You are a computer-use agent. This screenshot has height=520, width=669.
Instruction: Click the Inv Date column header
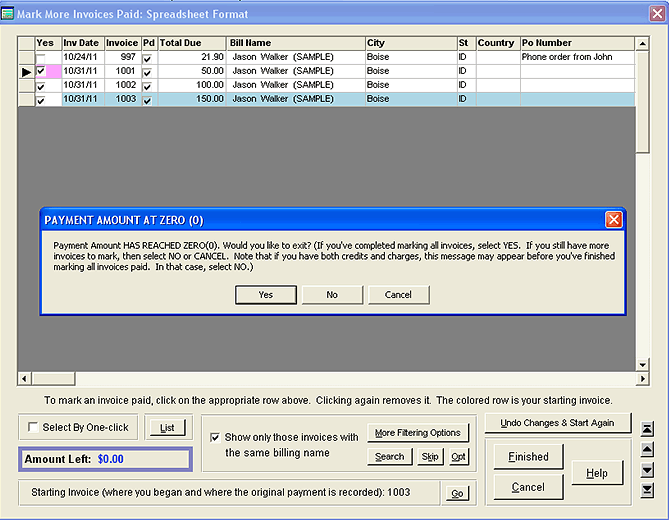click(82, 43)
